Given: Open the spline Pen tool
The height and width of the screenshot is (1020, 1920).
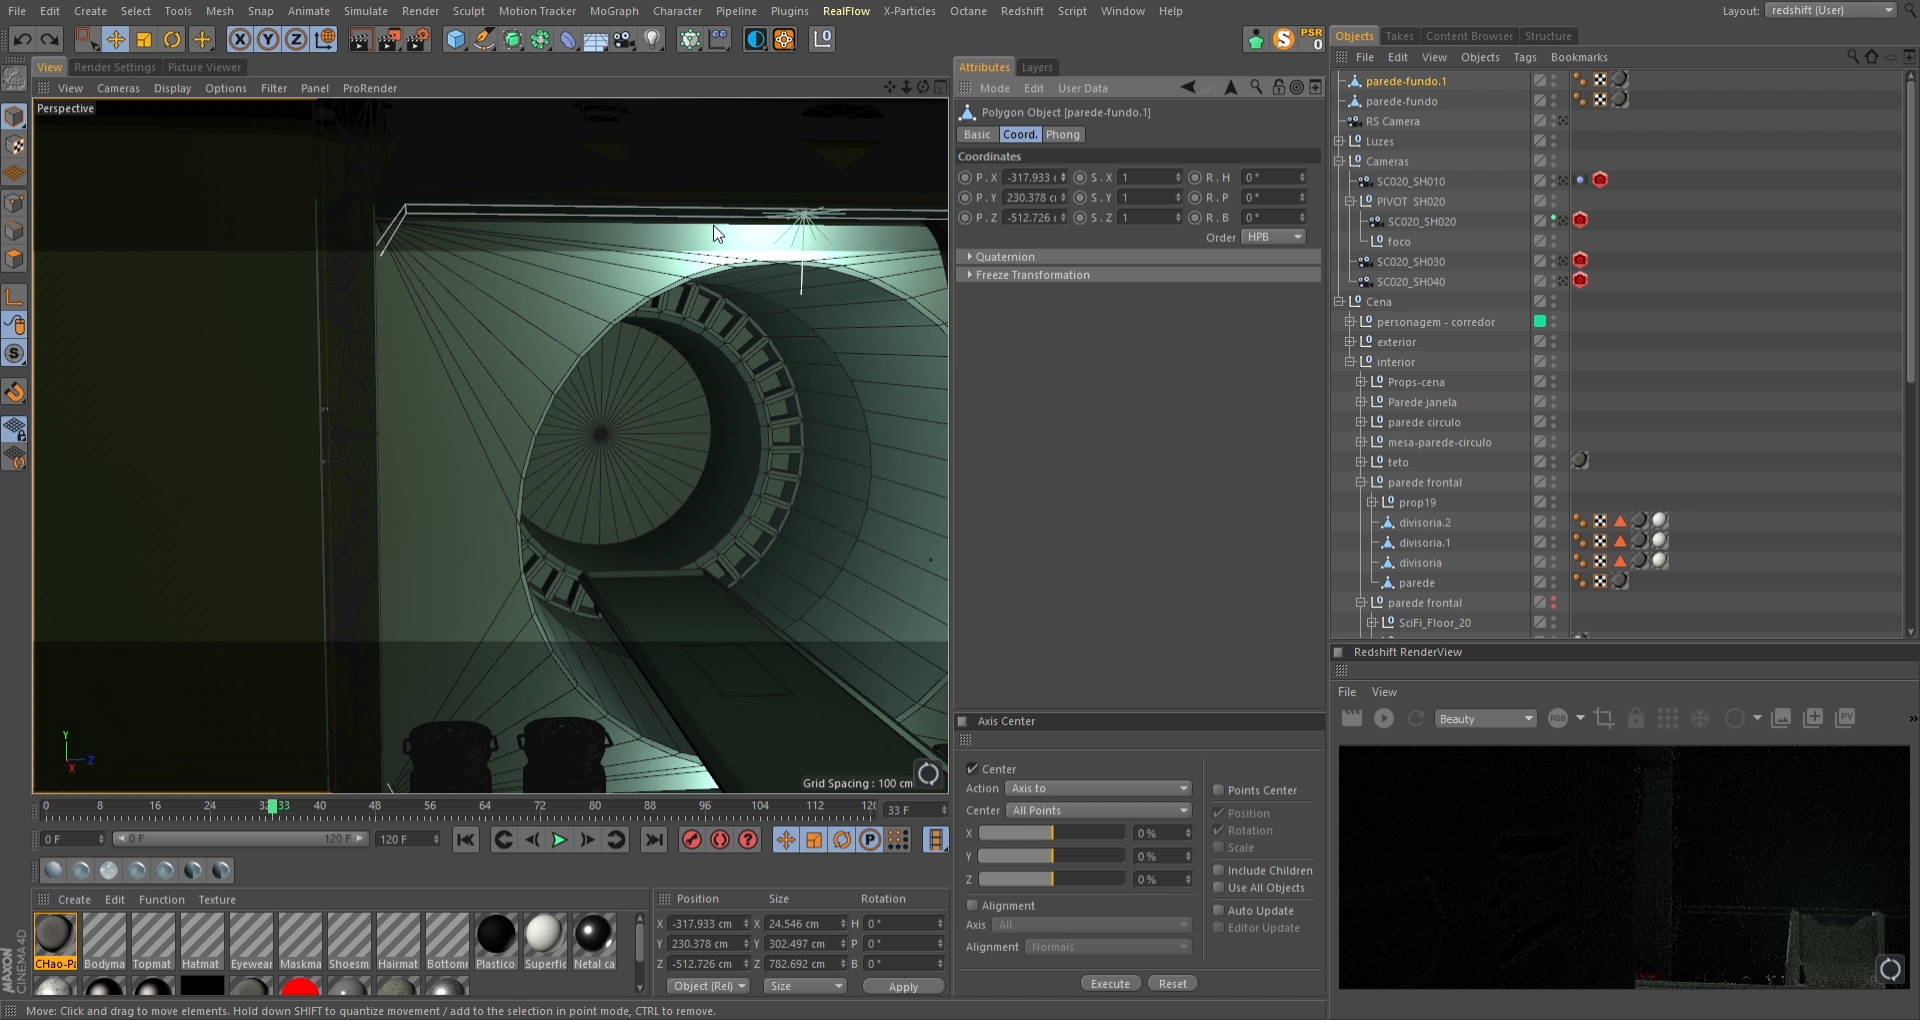Looking at the screenshot, I should pyautogui.click(x=484, y=39).
